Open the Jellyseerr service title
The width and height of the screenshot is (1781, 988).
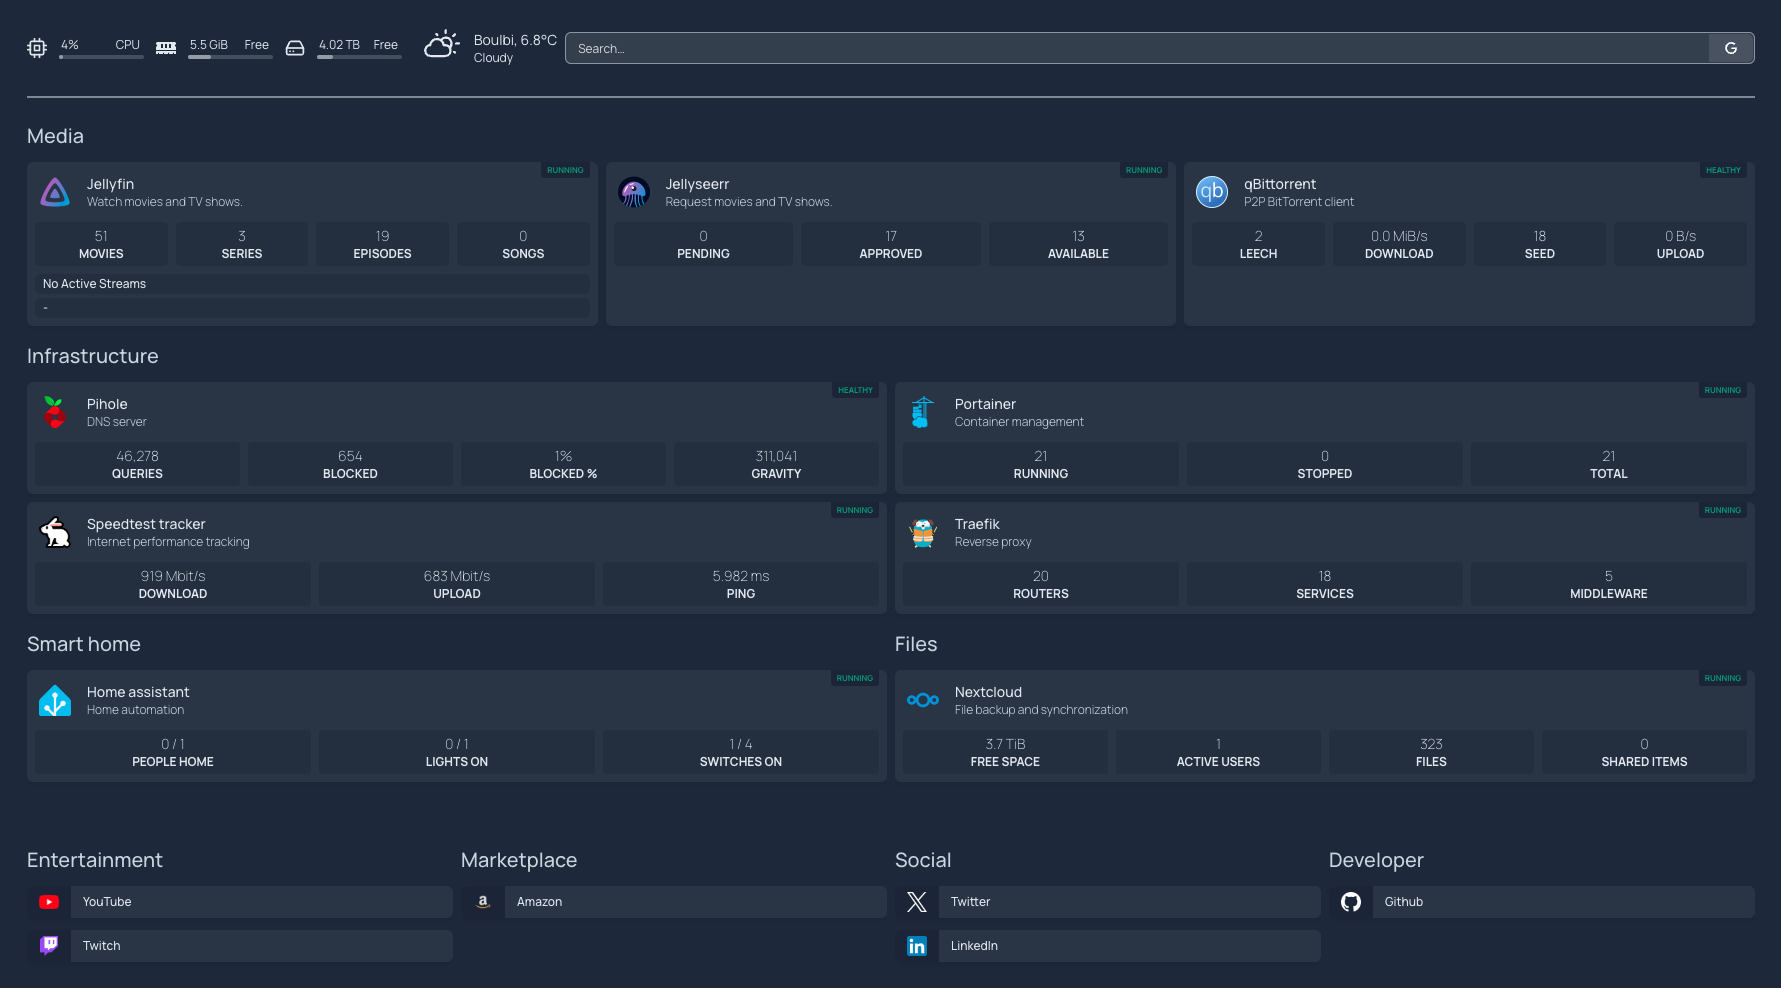coord(697,184)
